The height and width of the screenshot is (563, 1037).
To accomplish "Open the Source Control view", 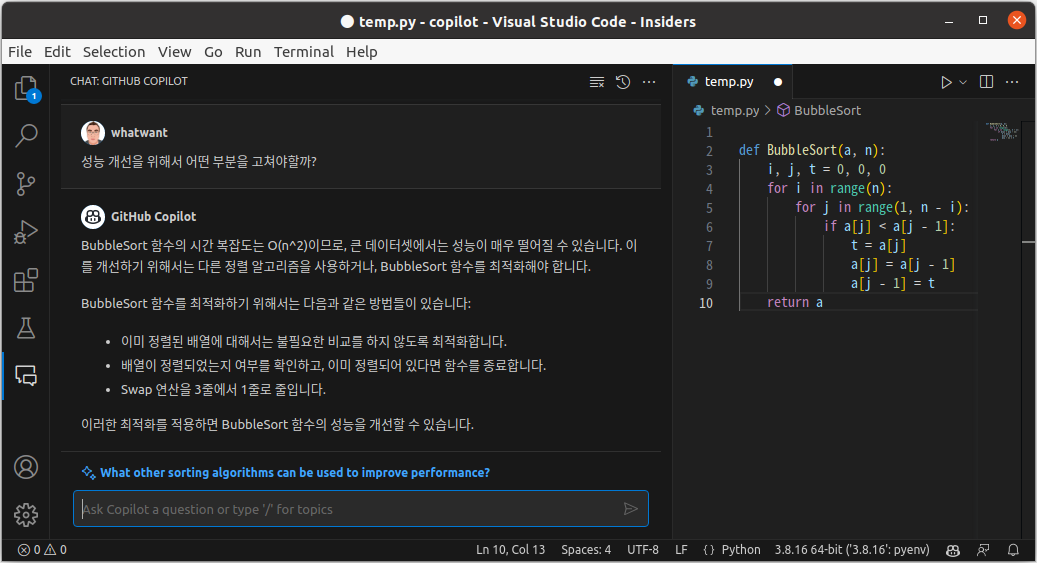I will pos(26,183).
